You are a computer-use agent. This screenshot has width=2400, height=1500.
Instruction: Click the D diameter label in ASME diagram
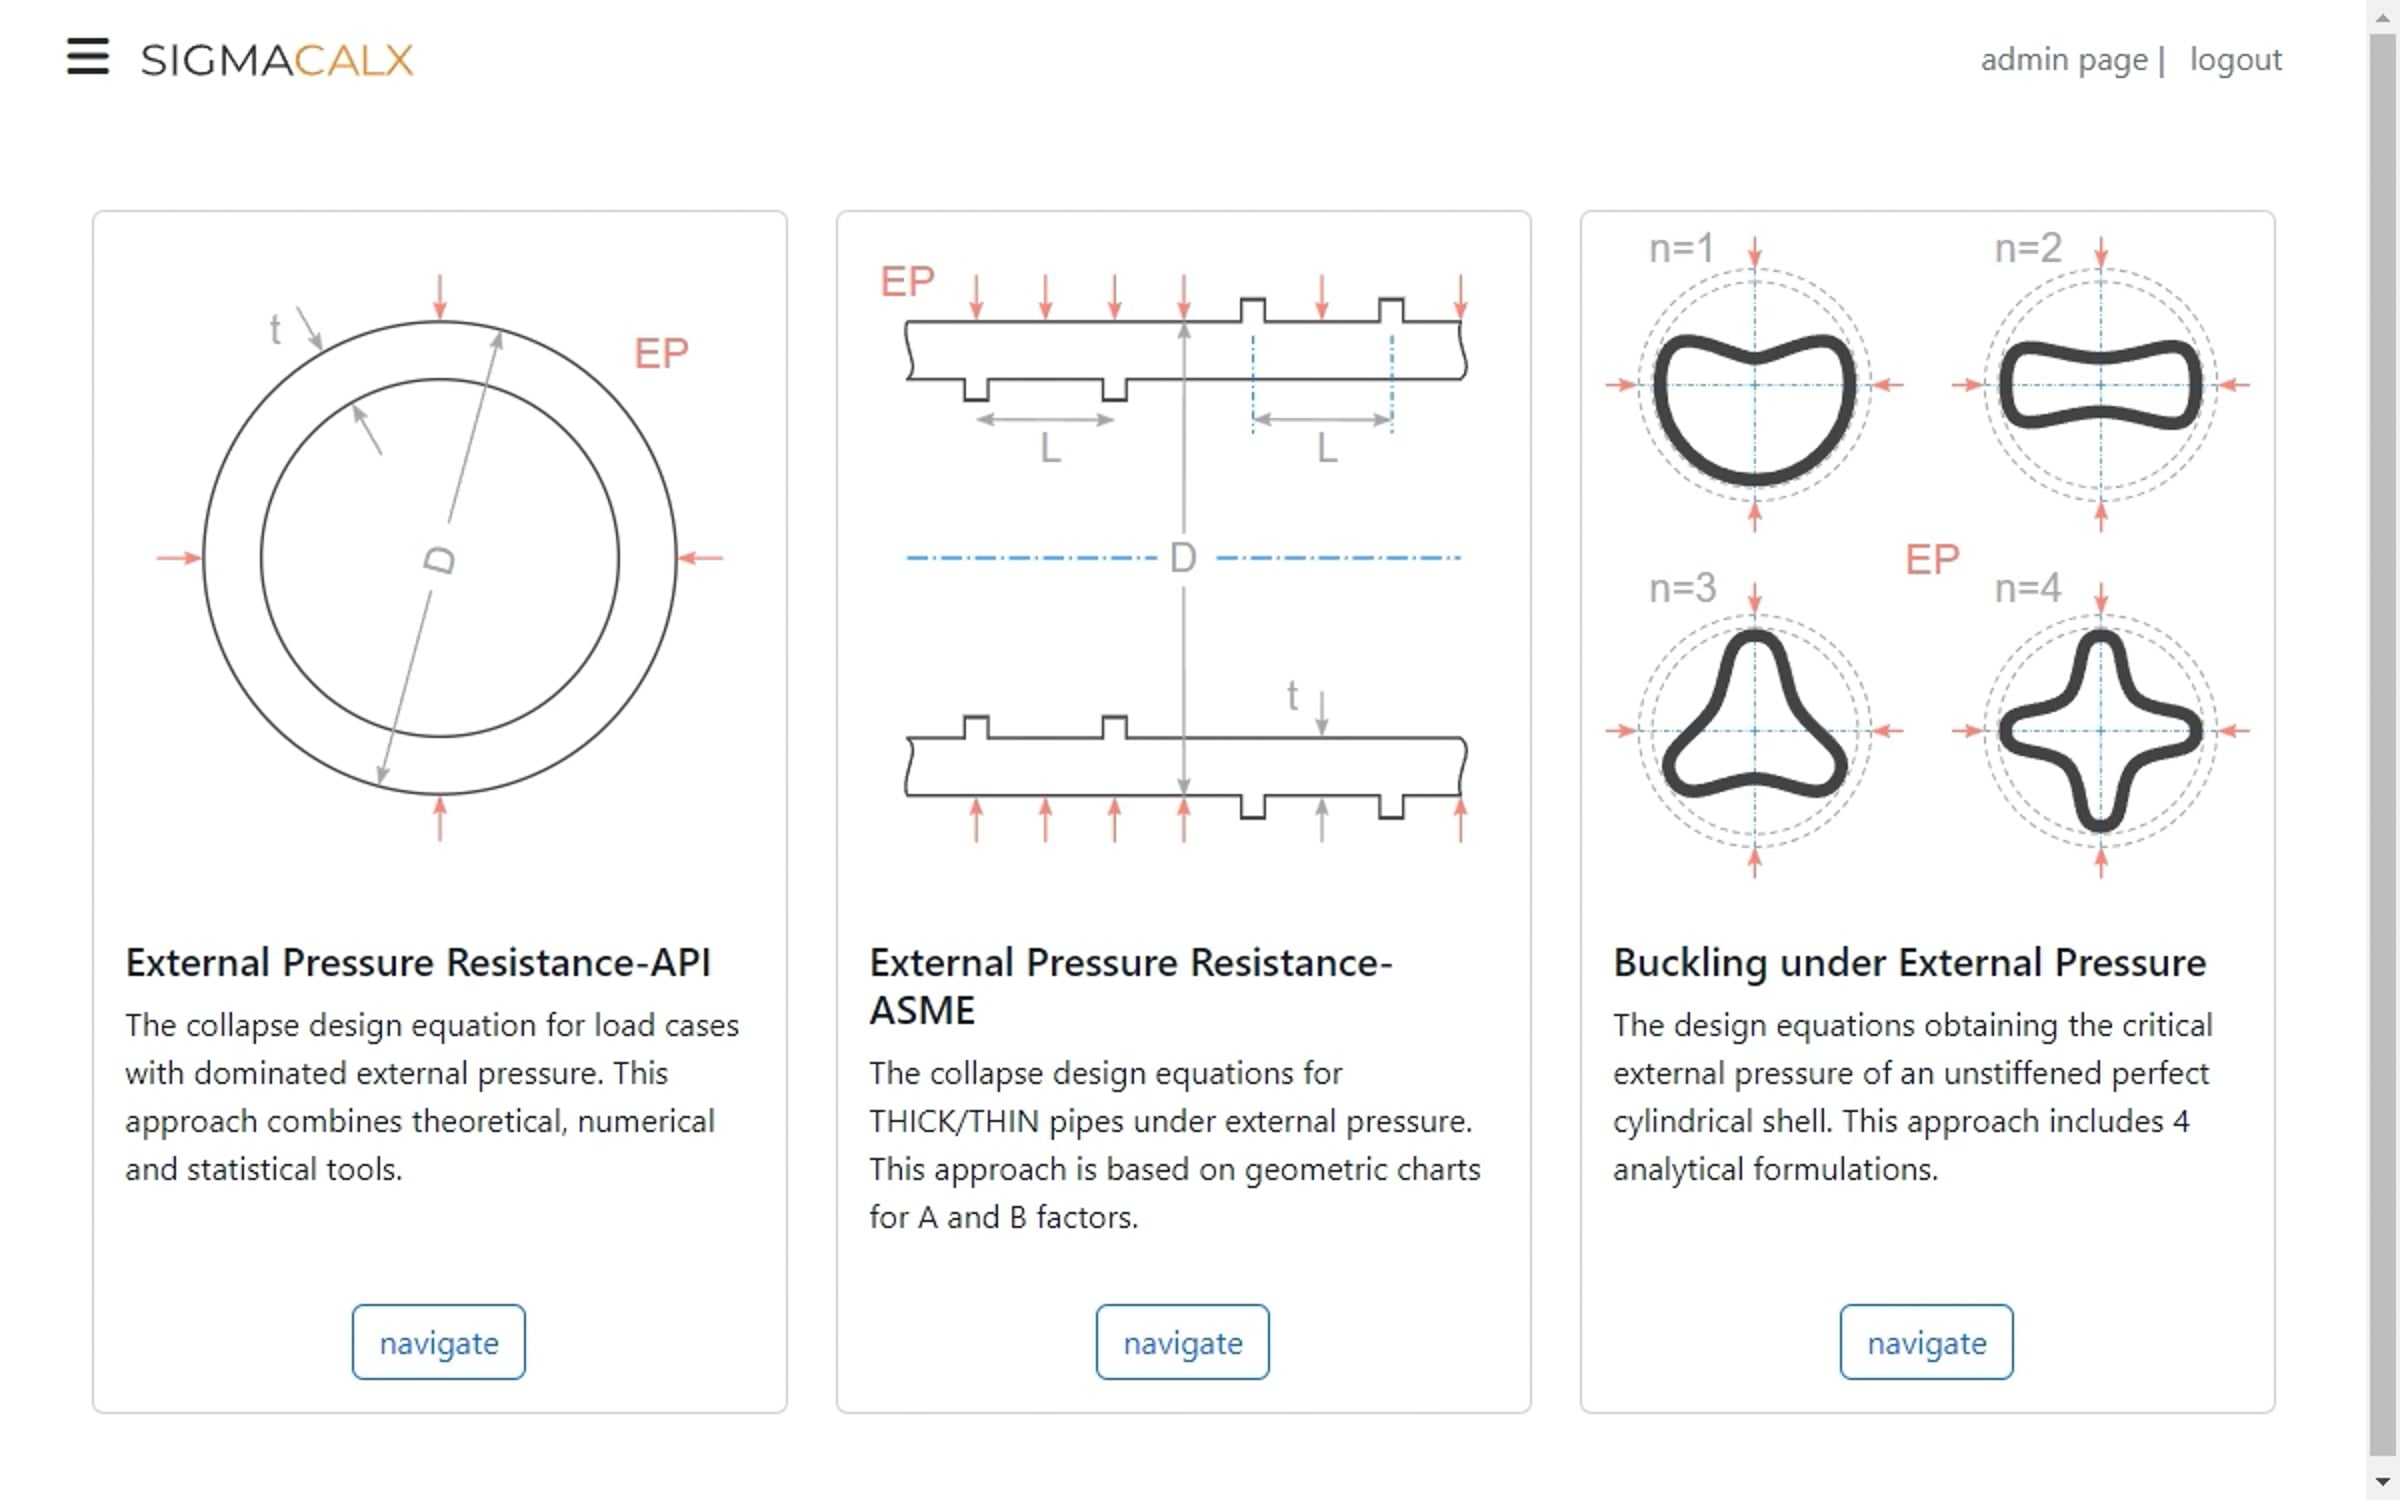coord(1183,557)
